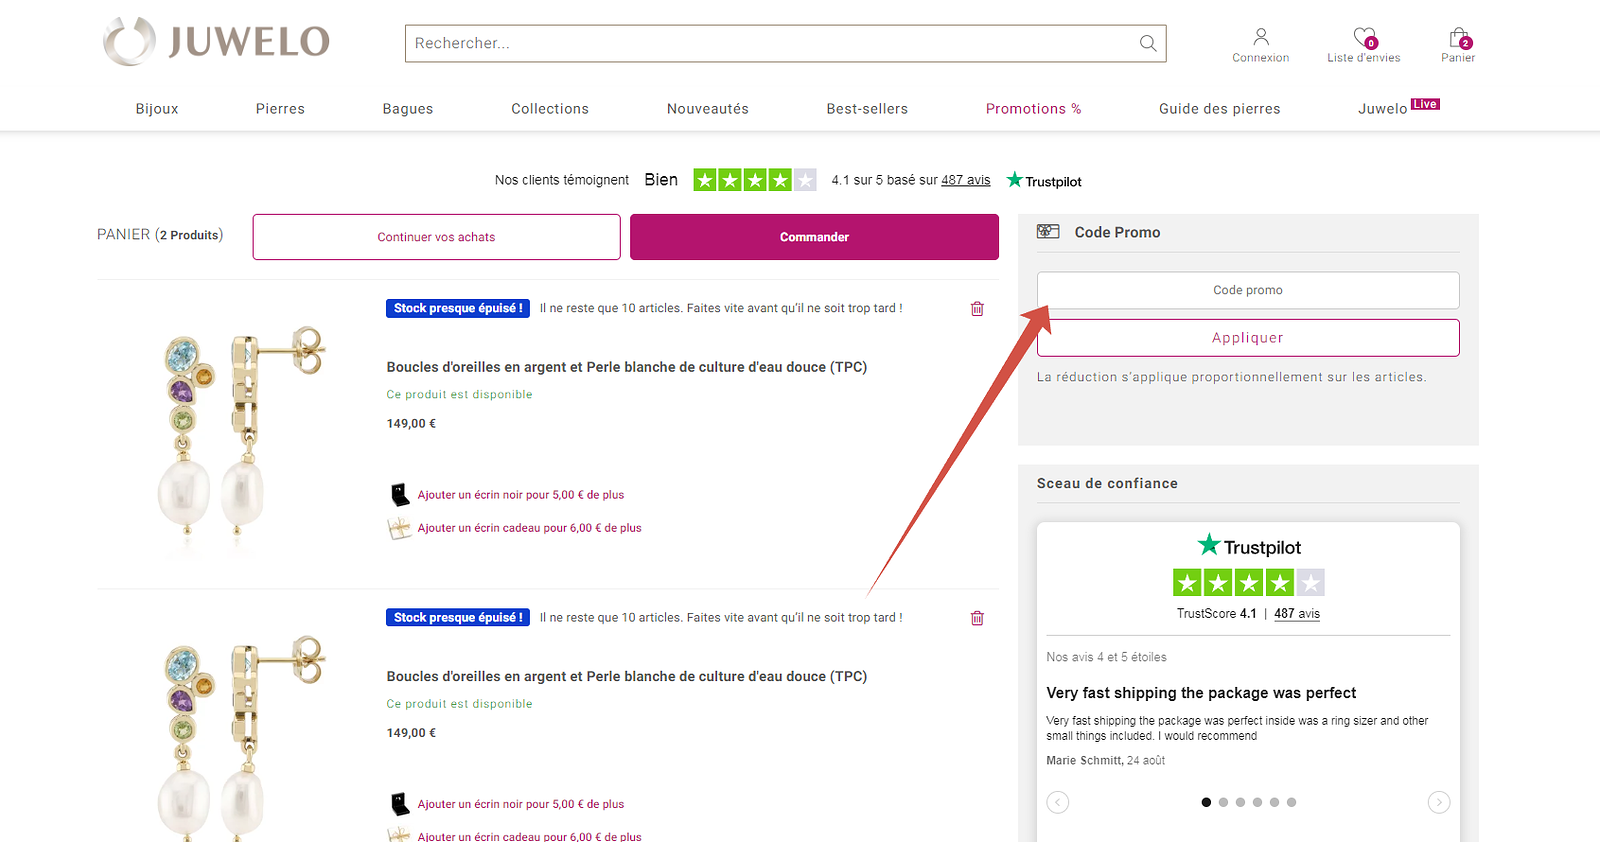Show previous Trustpilot review
Image resolution: width=1600 pixels, height=842 pixels.
pos(1058,802)
